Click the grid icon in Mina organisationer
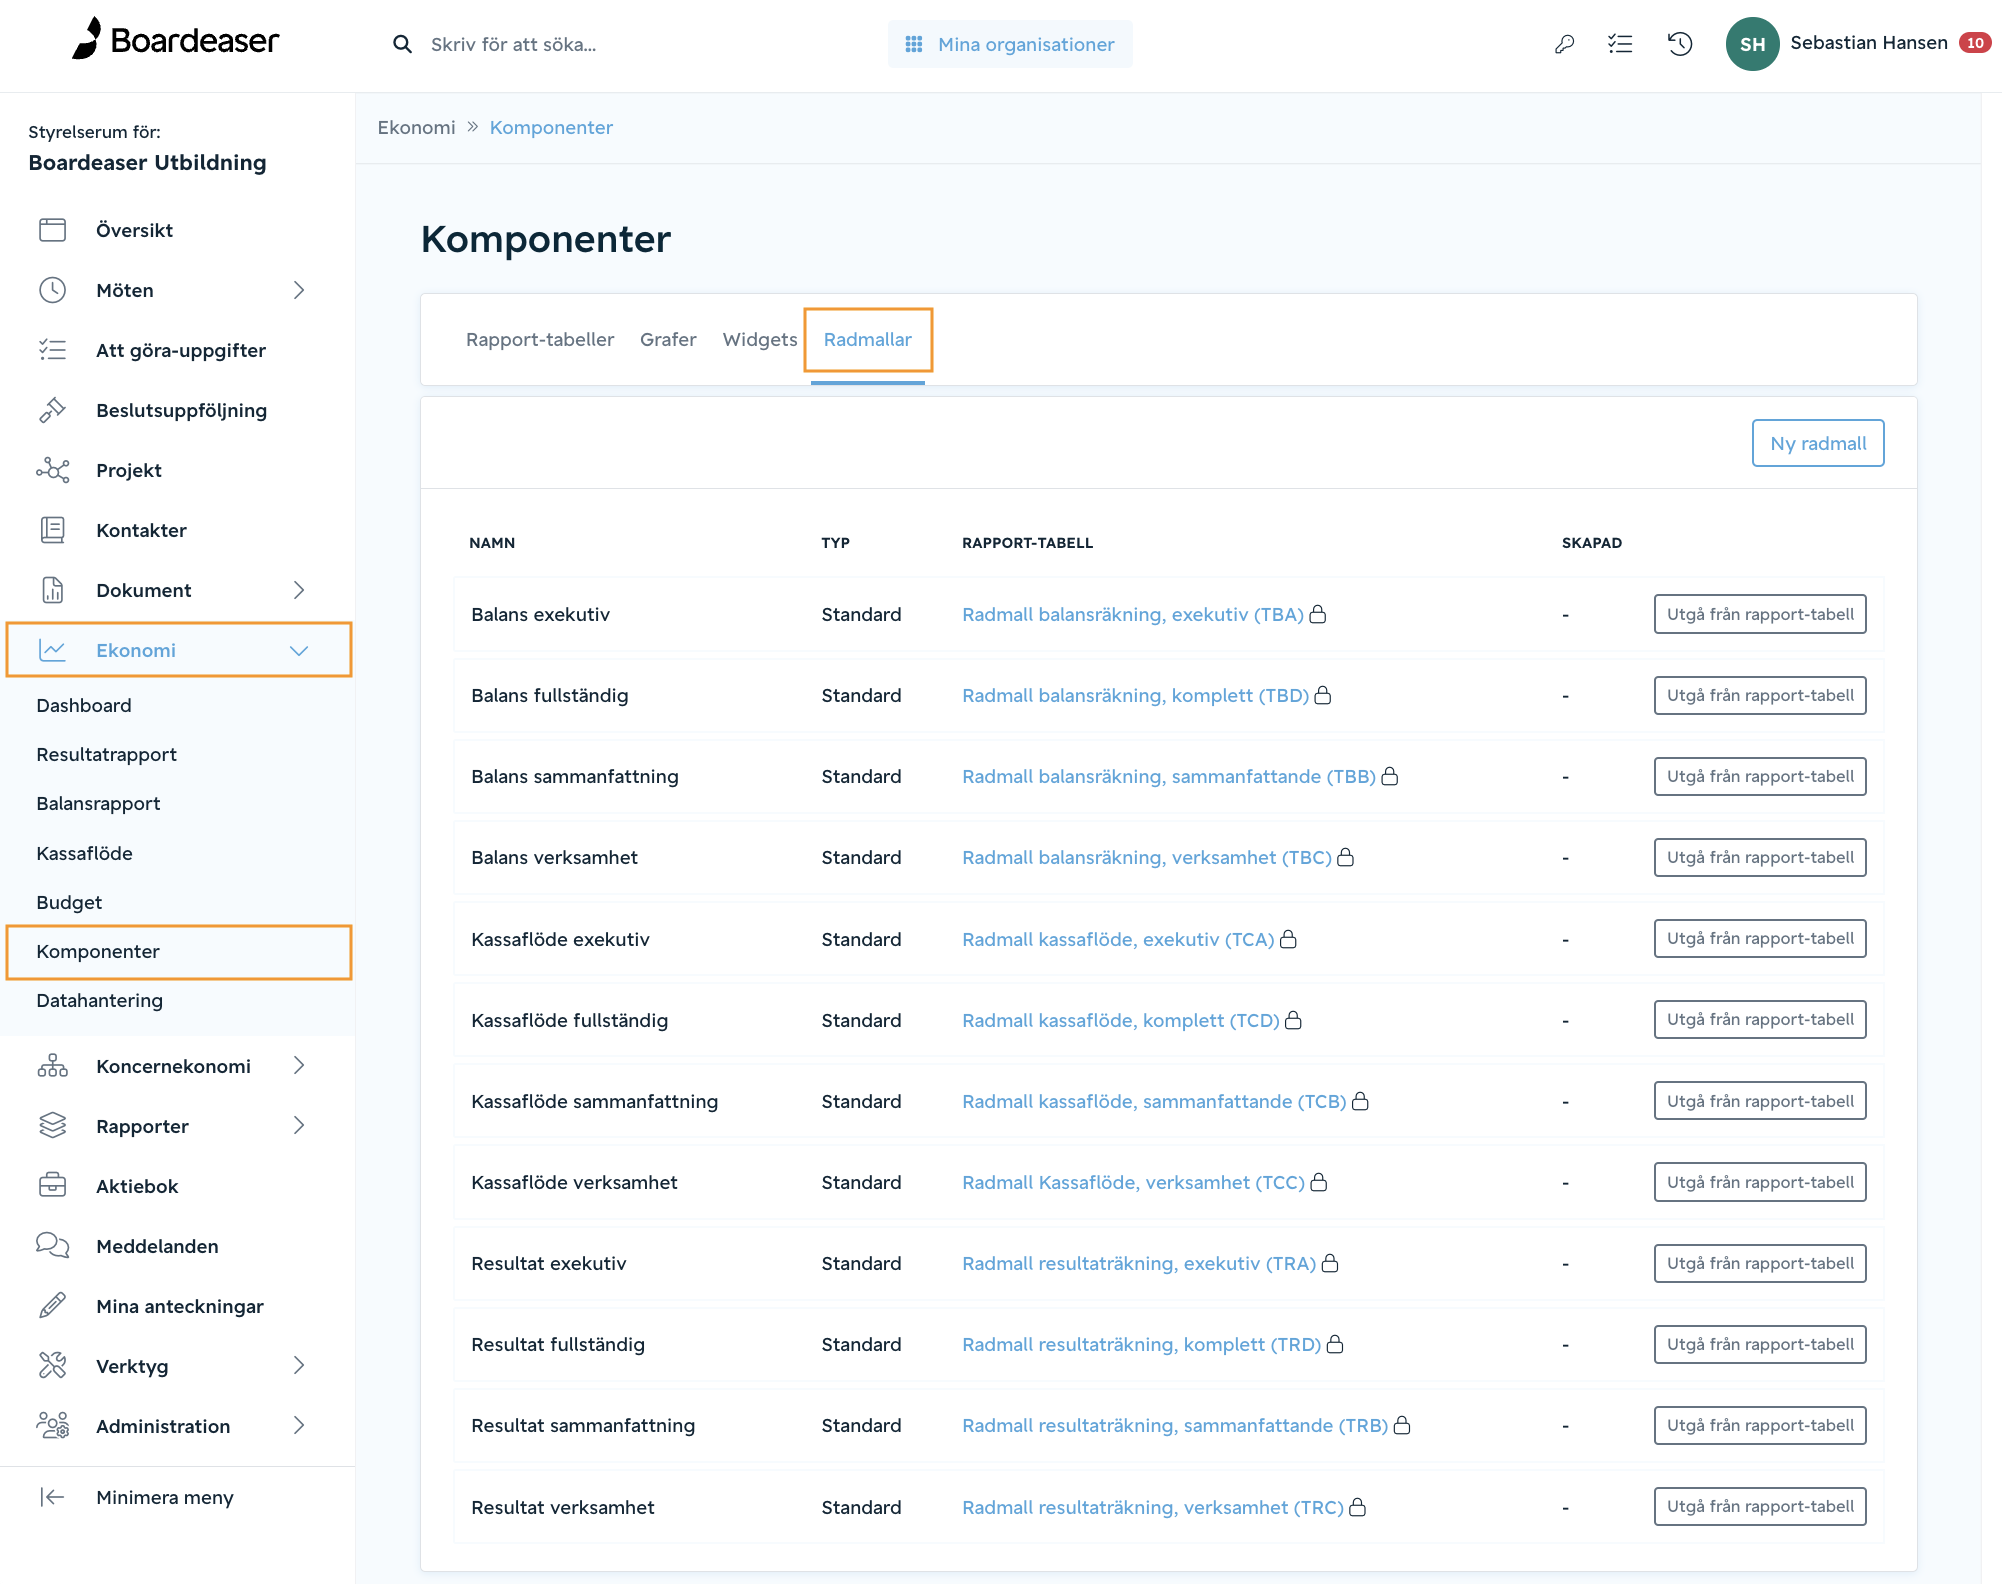This screenshot has height=1584, width=2002. [x=913, y=44]
